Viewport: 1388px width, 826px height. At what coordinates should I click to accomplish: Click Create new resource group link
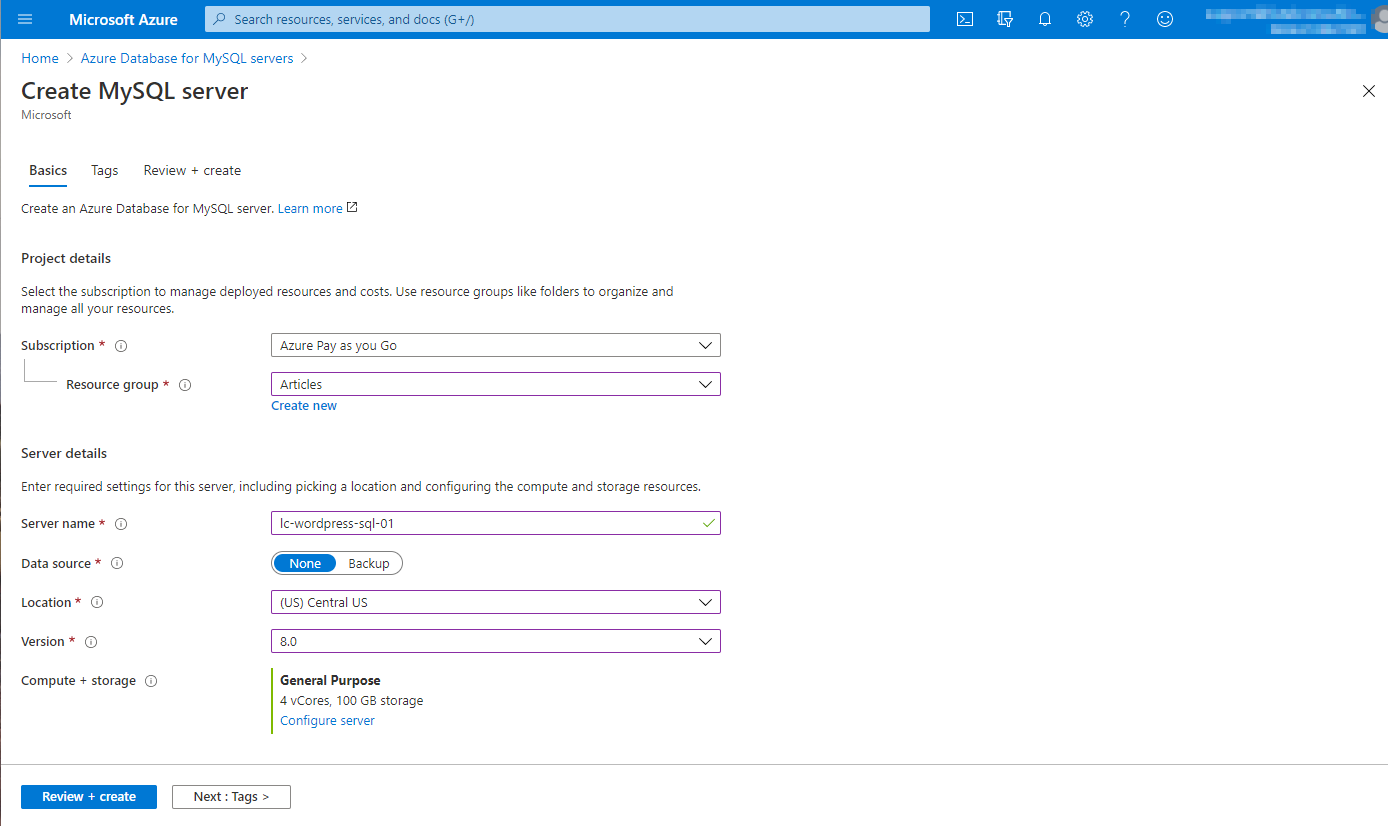[x=304, y=406]
